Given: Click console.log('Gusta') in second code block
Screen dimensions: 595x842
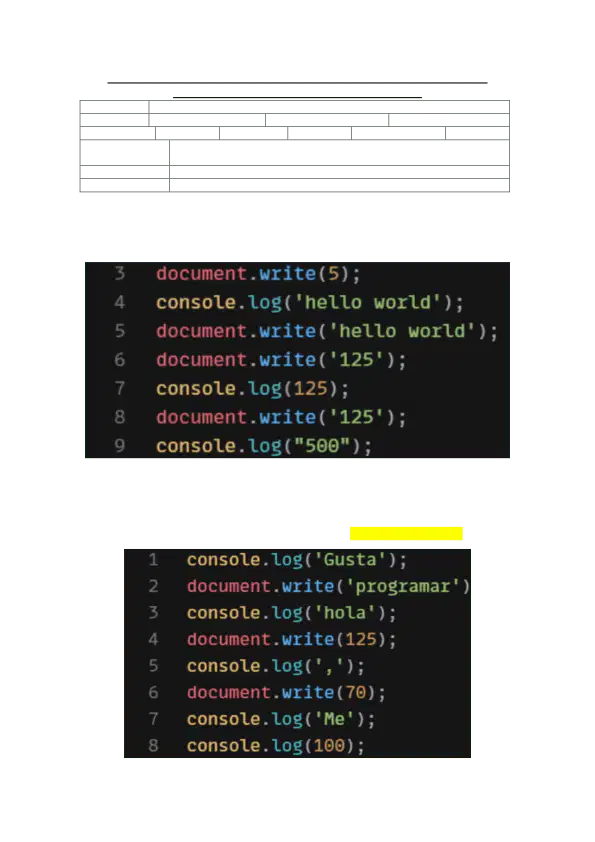Looking at the screenshot, I should 296,560.
